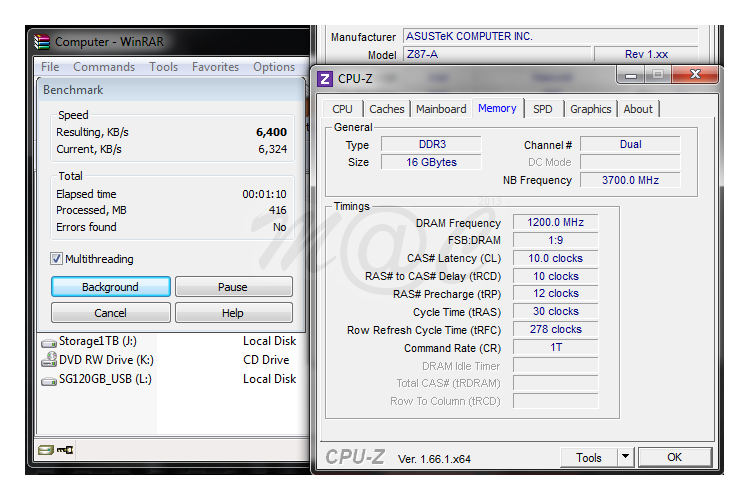Click the Storage1TB (J:) drive icon

point(49,342)
